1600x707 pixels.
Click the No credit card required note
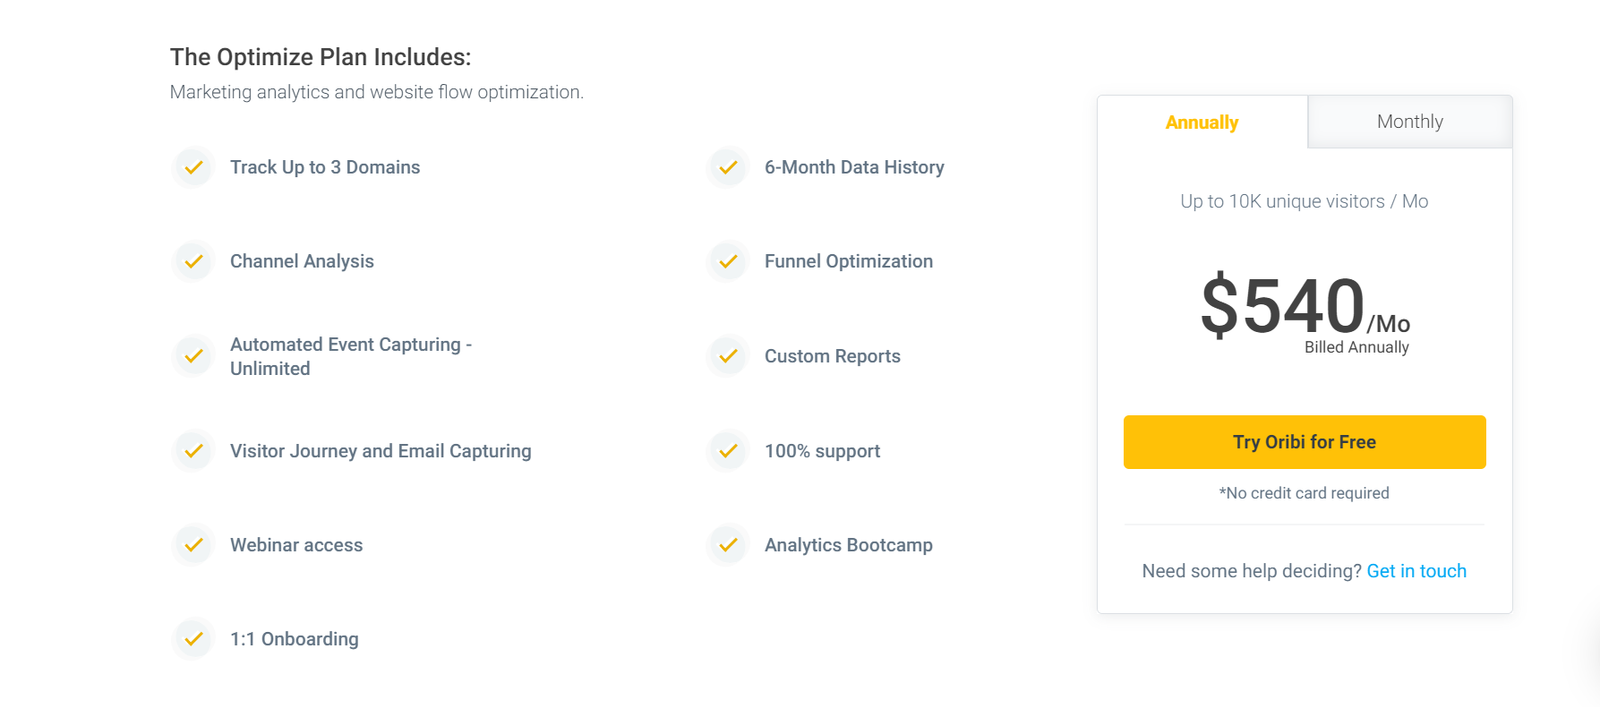[1304, 492]
